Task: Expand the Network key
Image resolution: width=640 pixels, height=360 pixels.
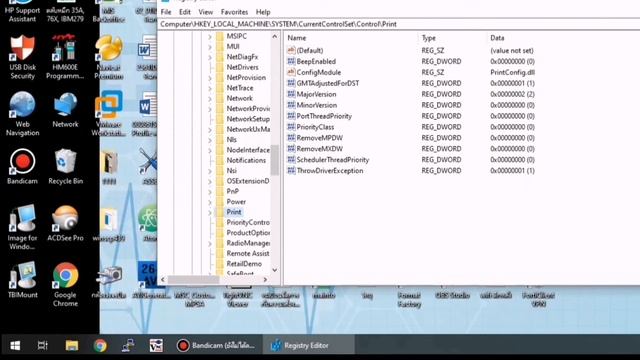Action: click(210, 98)
